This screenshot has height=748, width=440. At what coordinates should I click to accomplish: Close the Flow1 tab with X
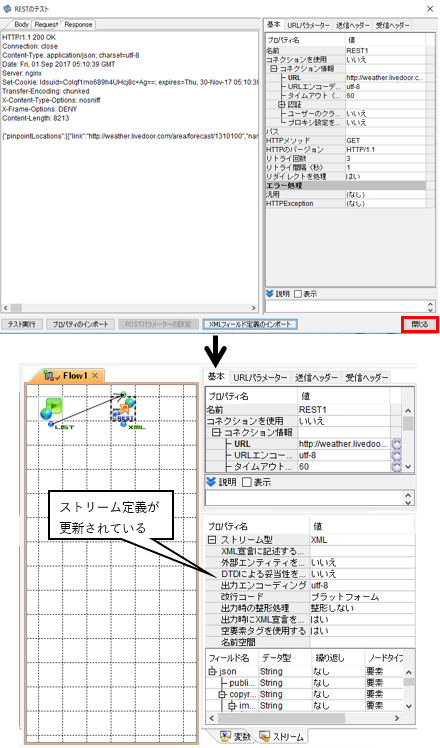[95, 376]
